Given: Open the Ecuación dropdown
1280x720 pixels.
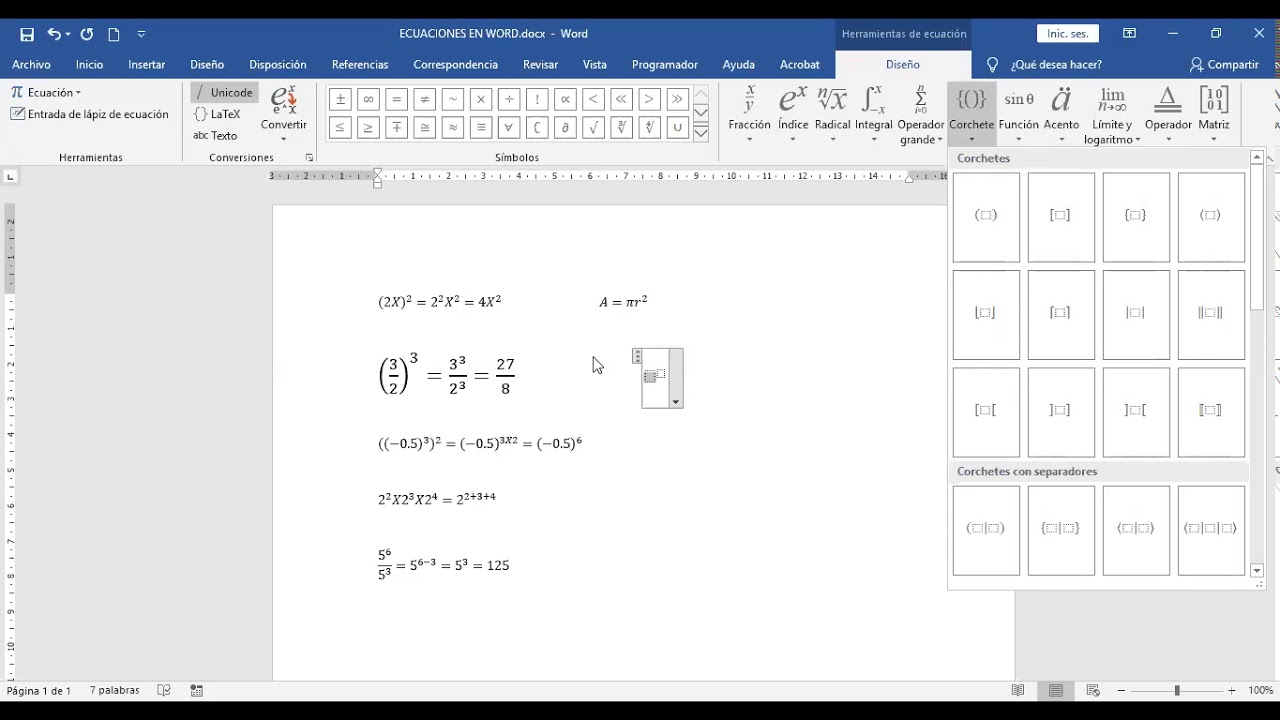Looking at the screenshot, I should [x=46, y=92].
